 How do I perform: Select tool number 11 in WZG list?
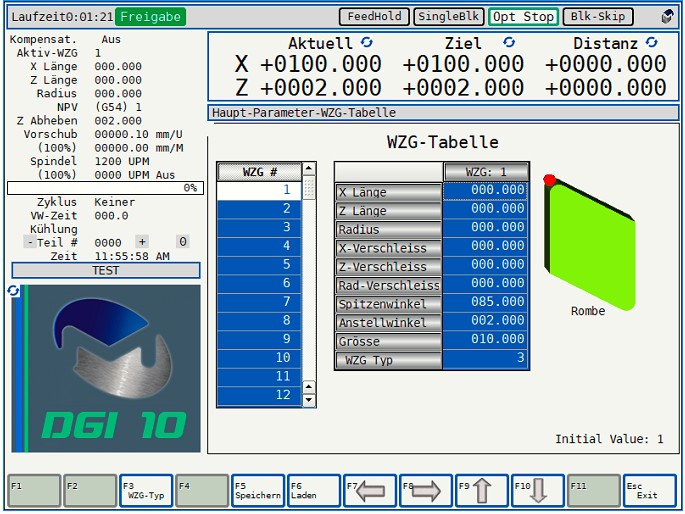tap(259, 376)
